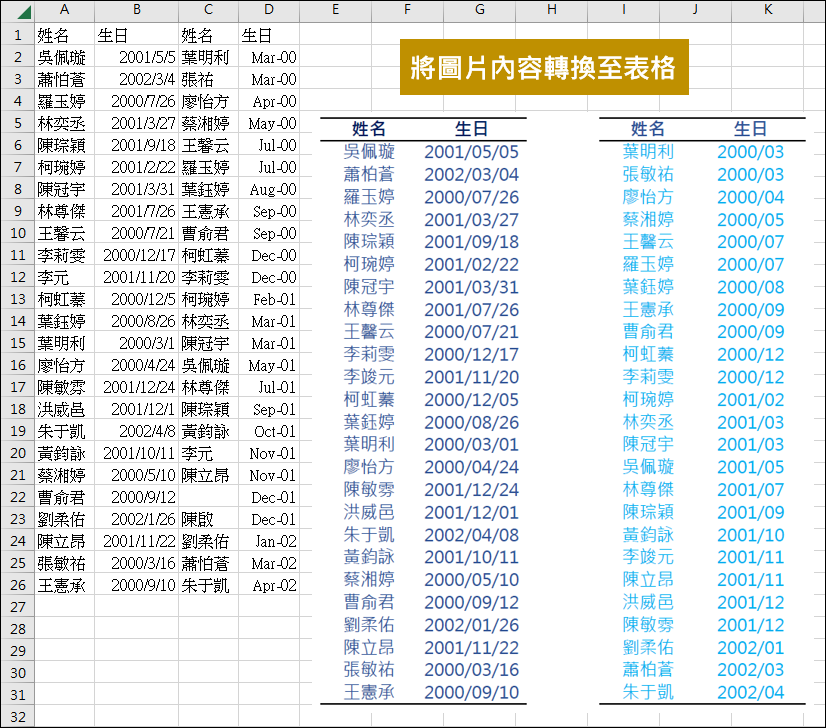Select column D header
The width and height of the screenshot is (826, 728).
(269, 9)
